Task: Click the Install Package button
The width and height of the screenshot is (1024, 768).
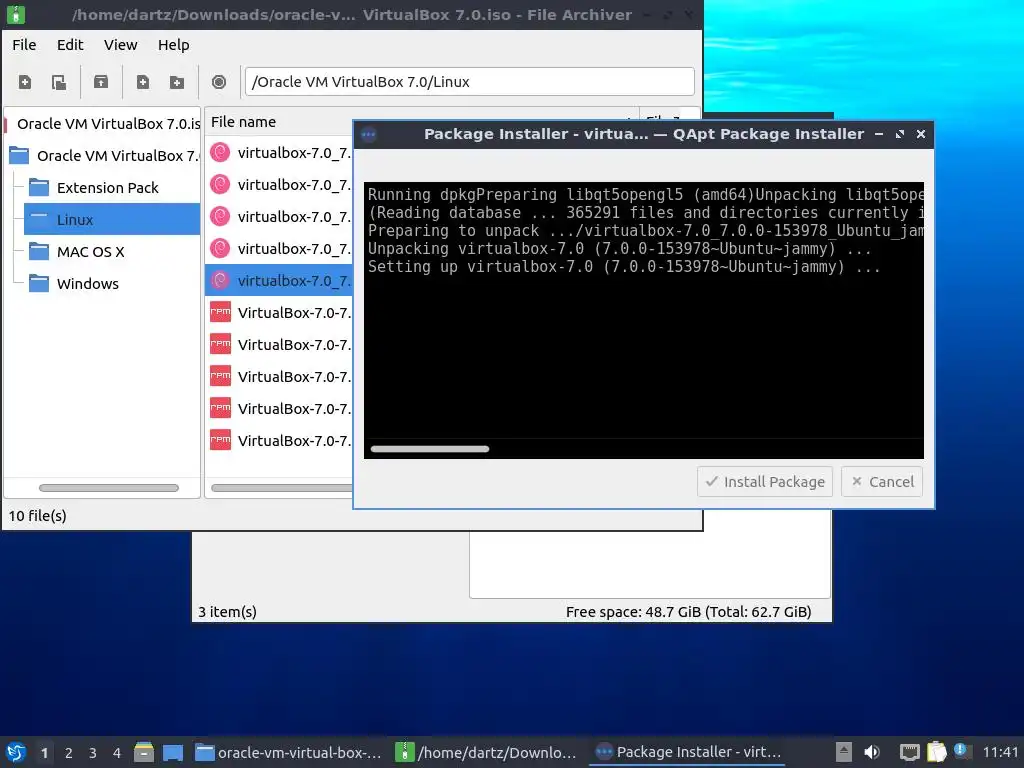Action: 765,482
